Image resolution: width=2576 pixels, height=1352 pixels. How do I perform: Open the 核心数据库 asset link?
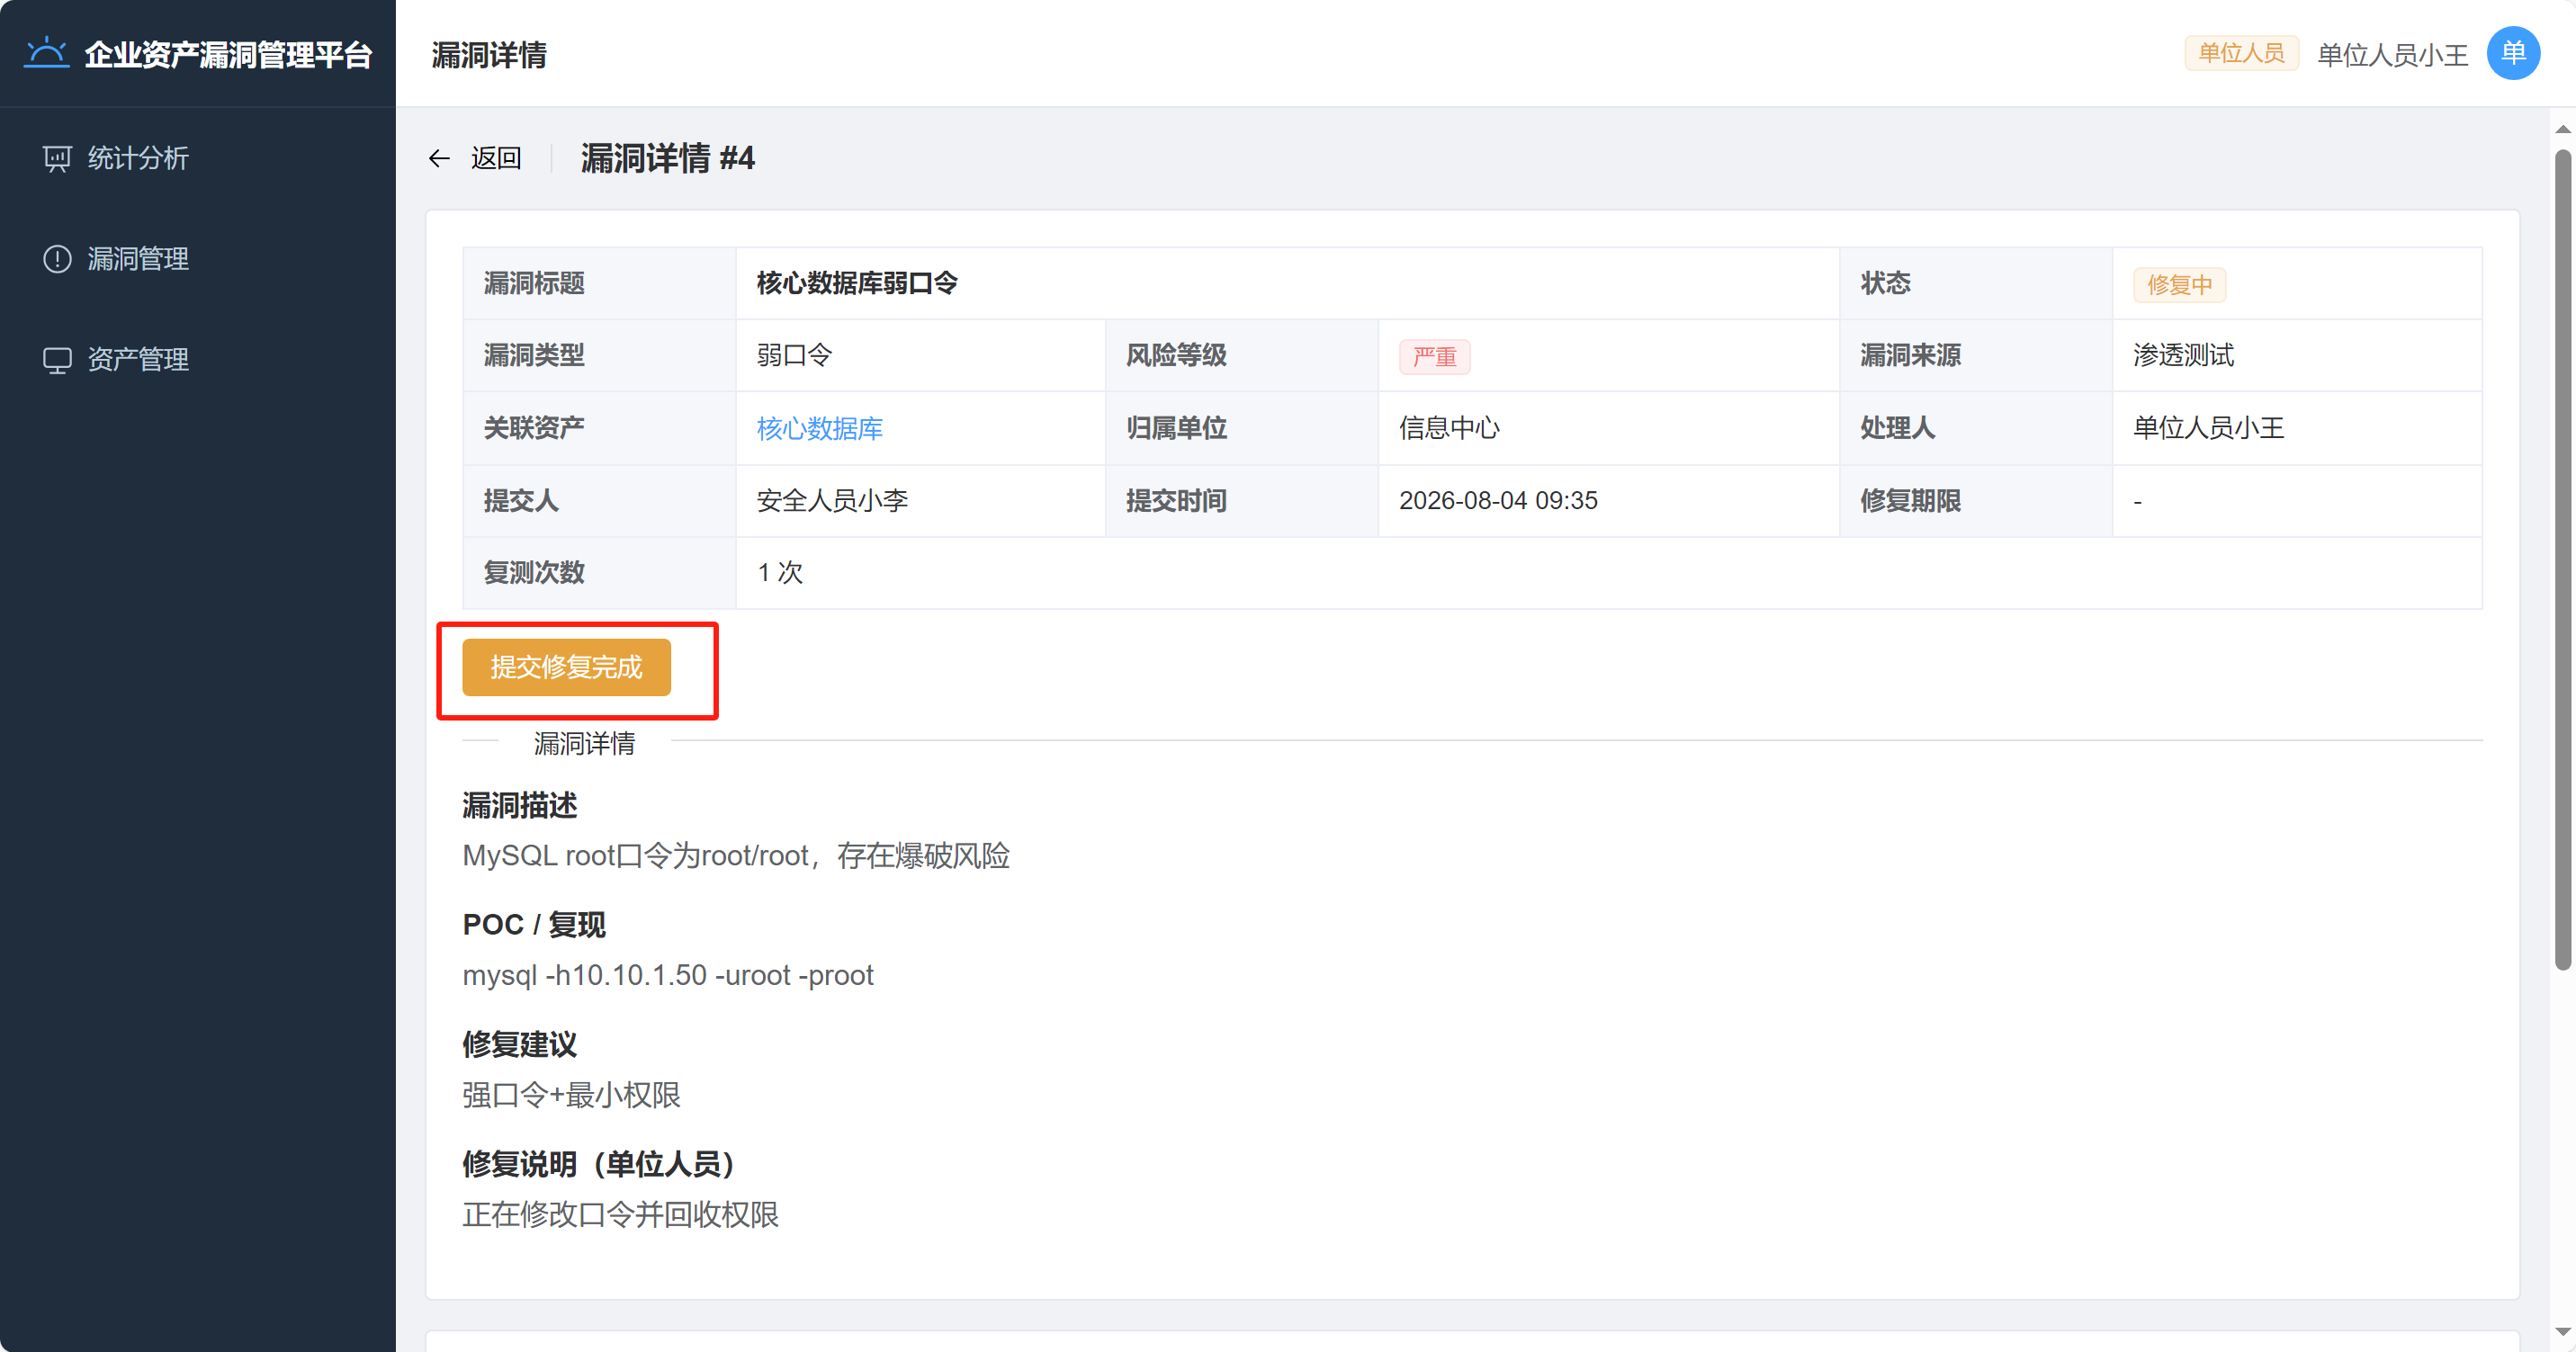click(x=819, y=428)
